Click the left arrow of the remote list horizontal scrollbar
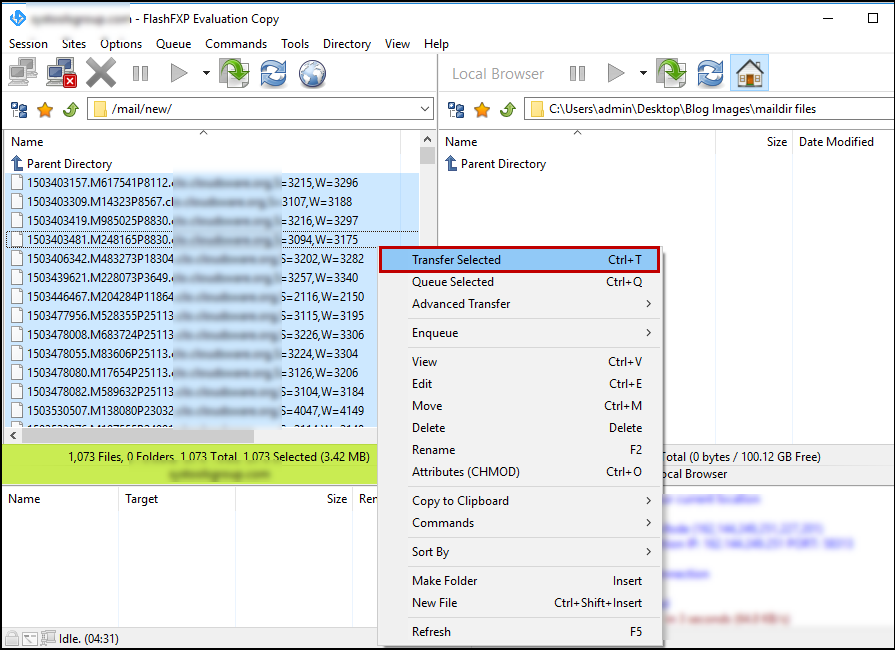This screenshot has width=895, height=650. [13, 436]
